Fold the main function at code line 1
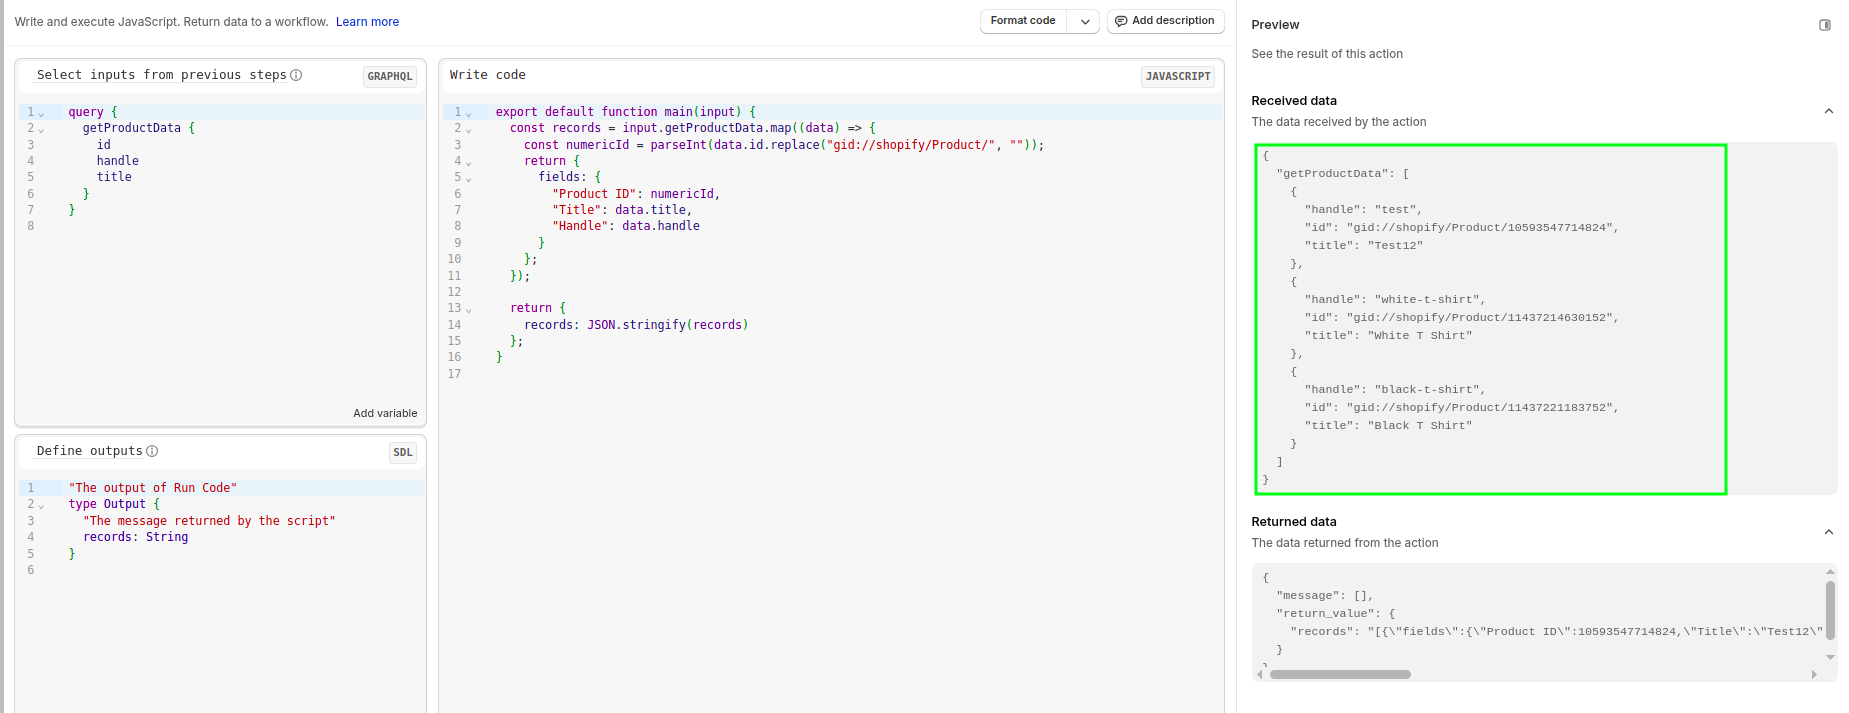 [x=469, y=113]
